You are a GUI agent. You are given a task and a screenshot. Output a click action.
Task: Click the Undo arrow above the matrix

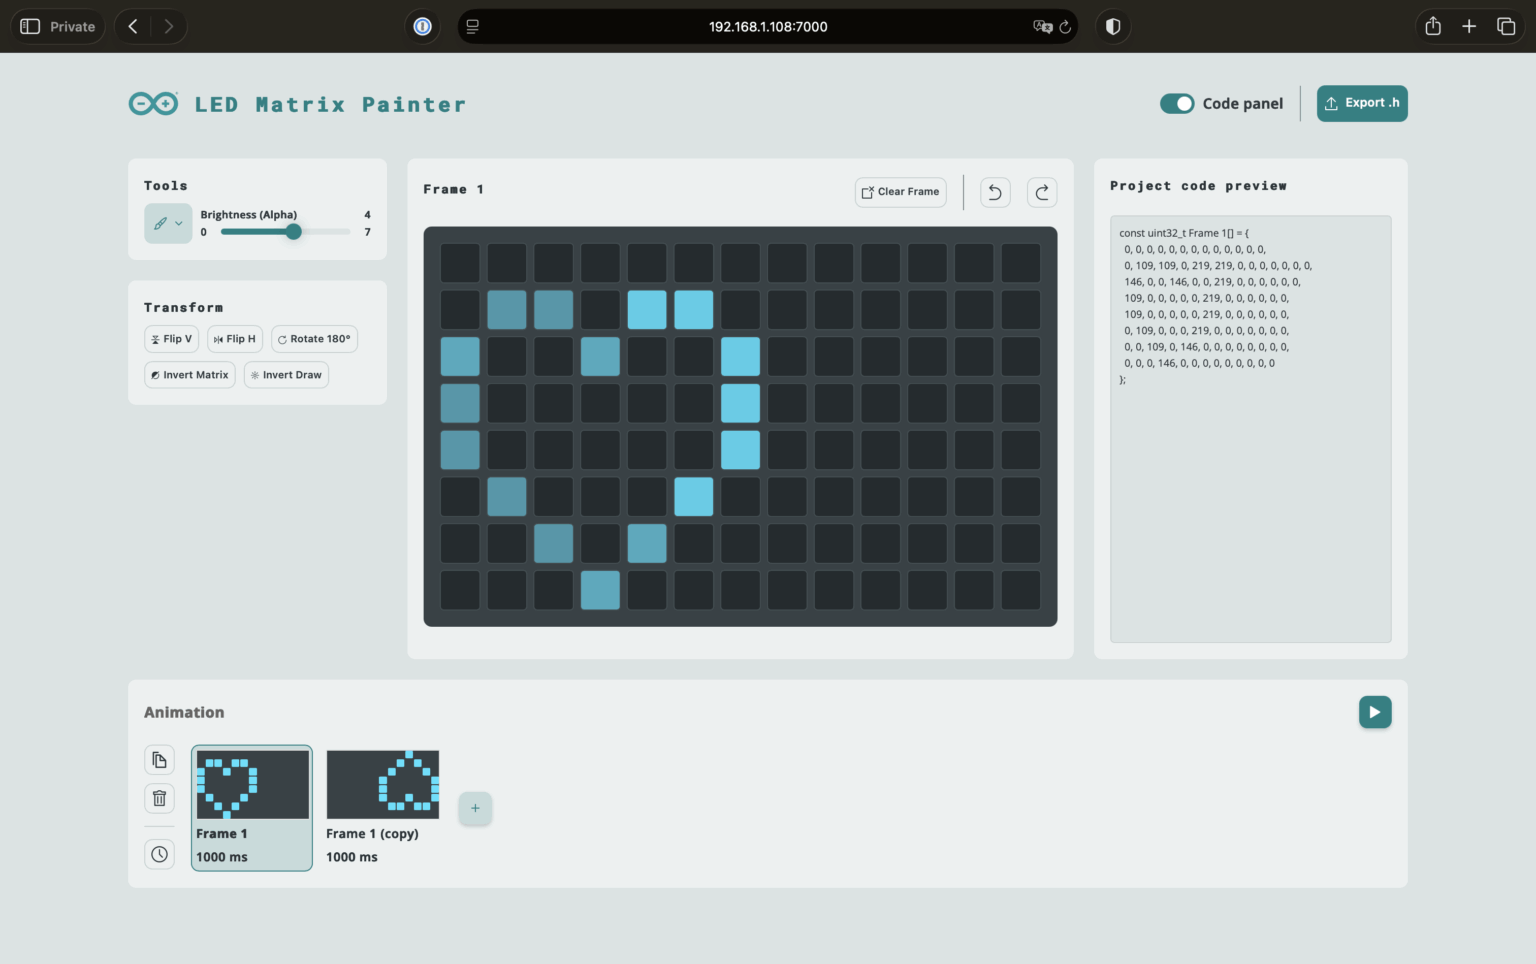pyautogui.click(x=994, y=192)
